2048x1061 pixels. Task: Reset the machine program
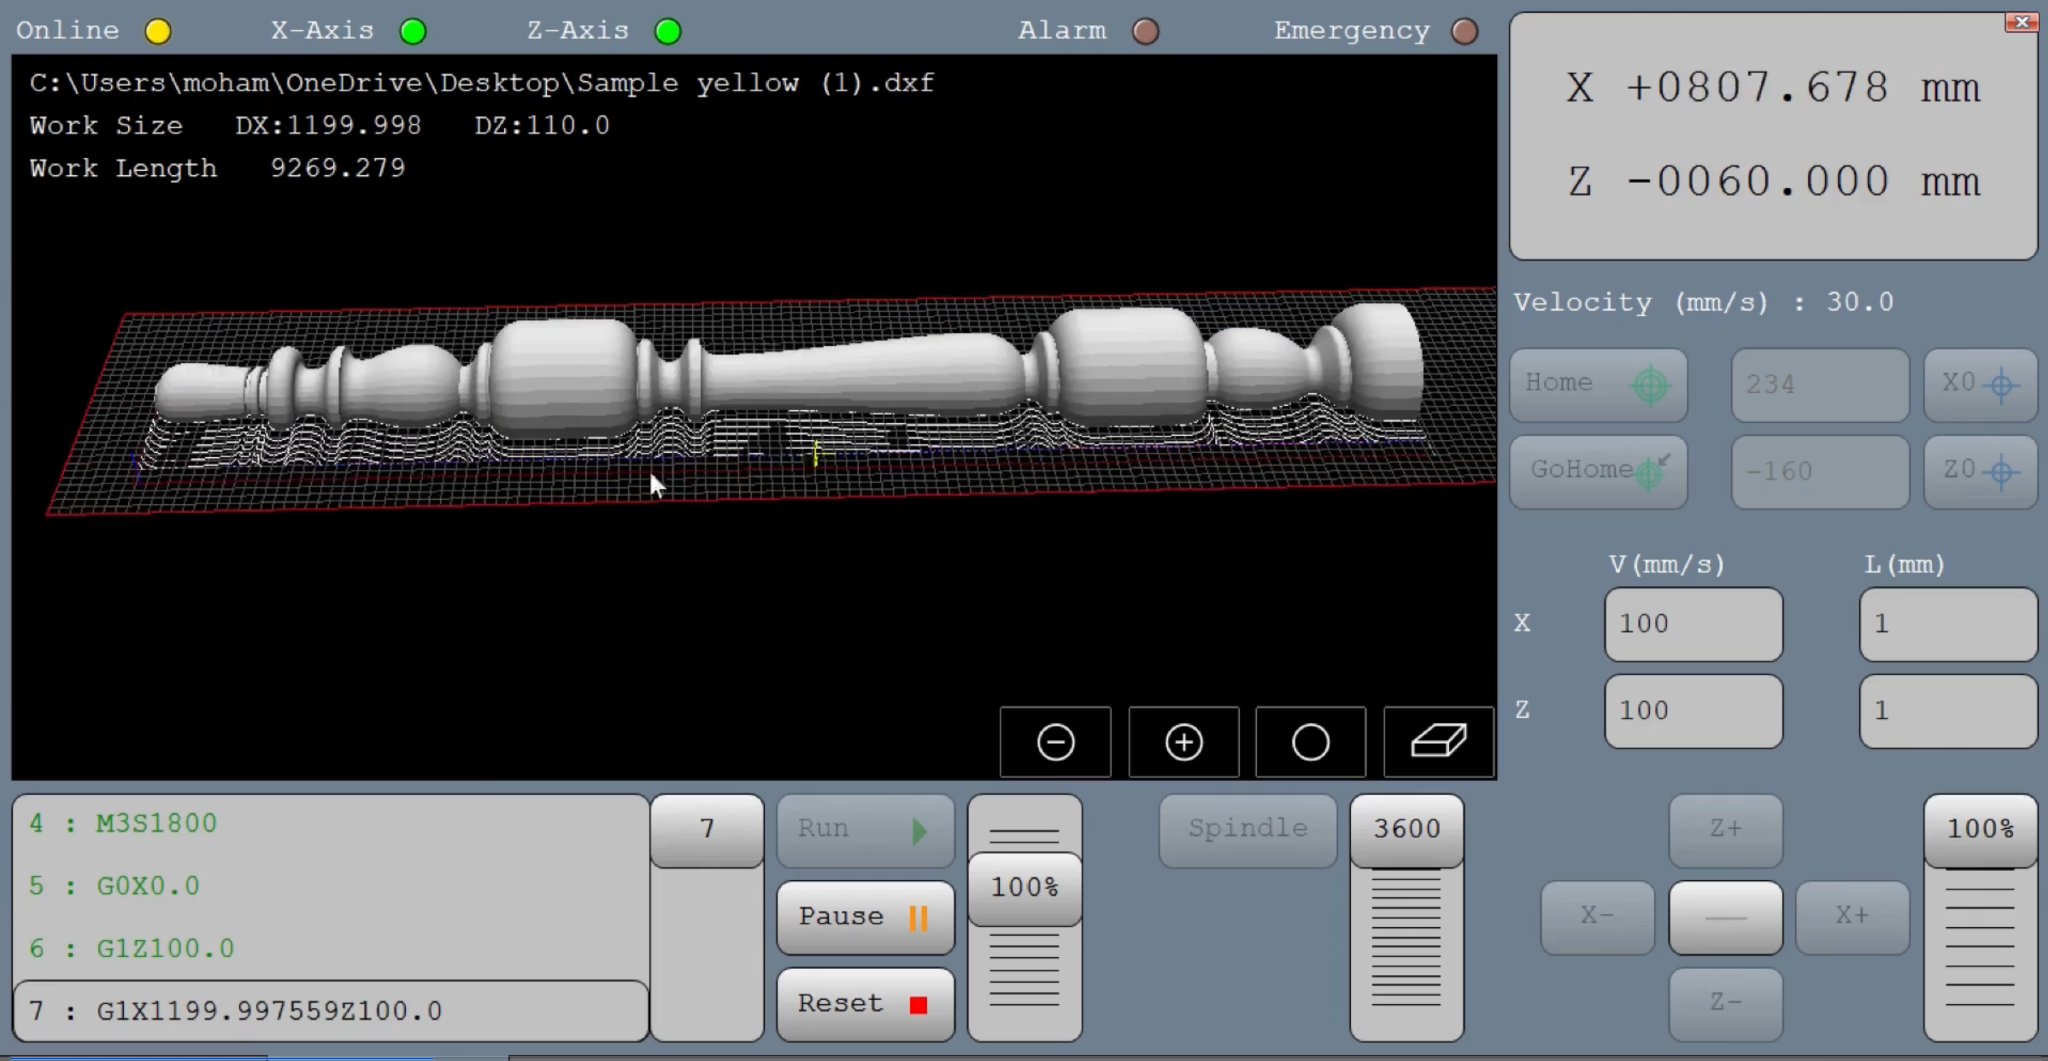click(865, 1004)
